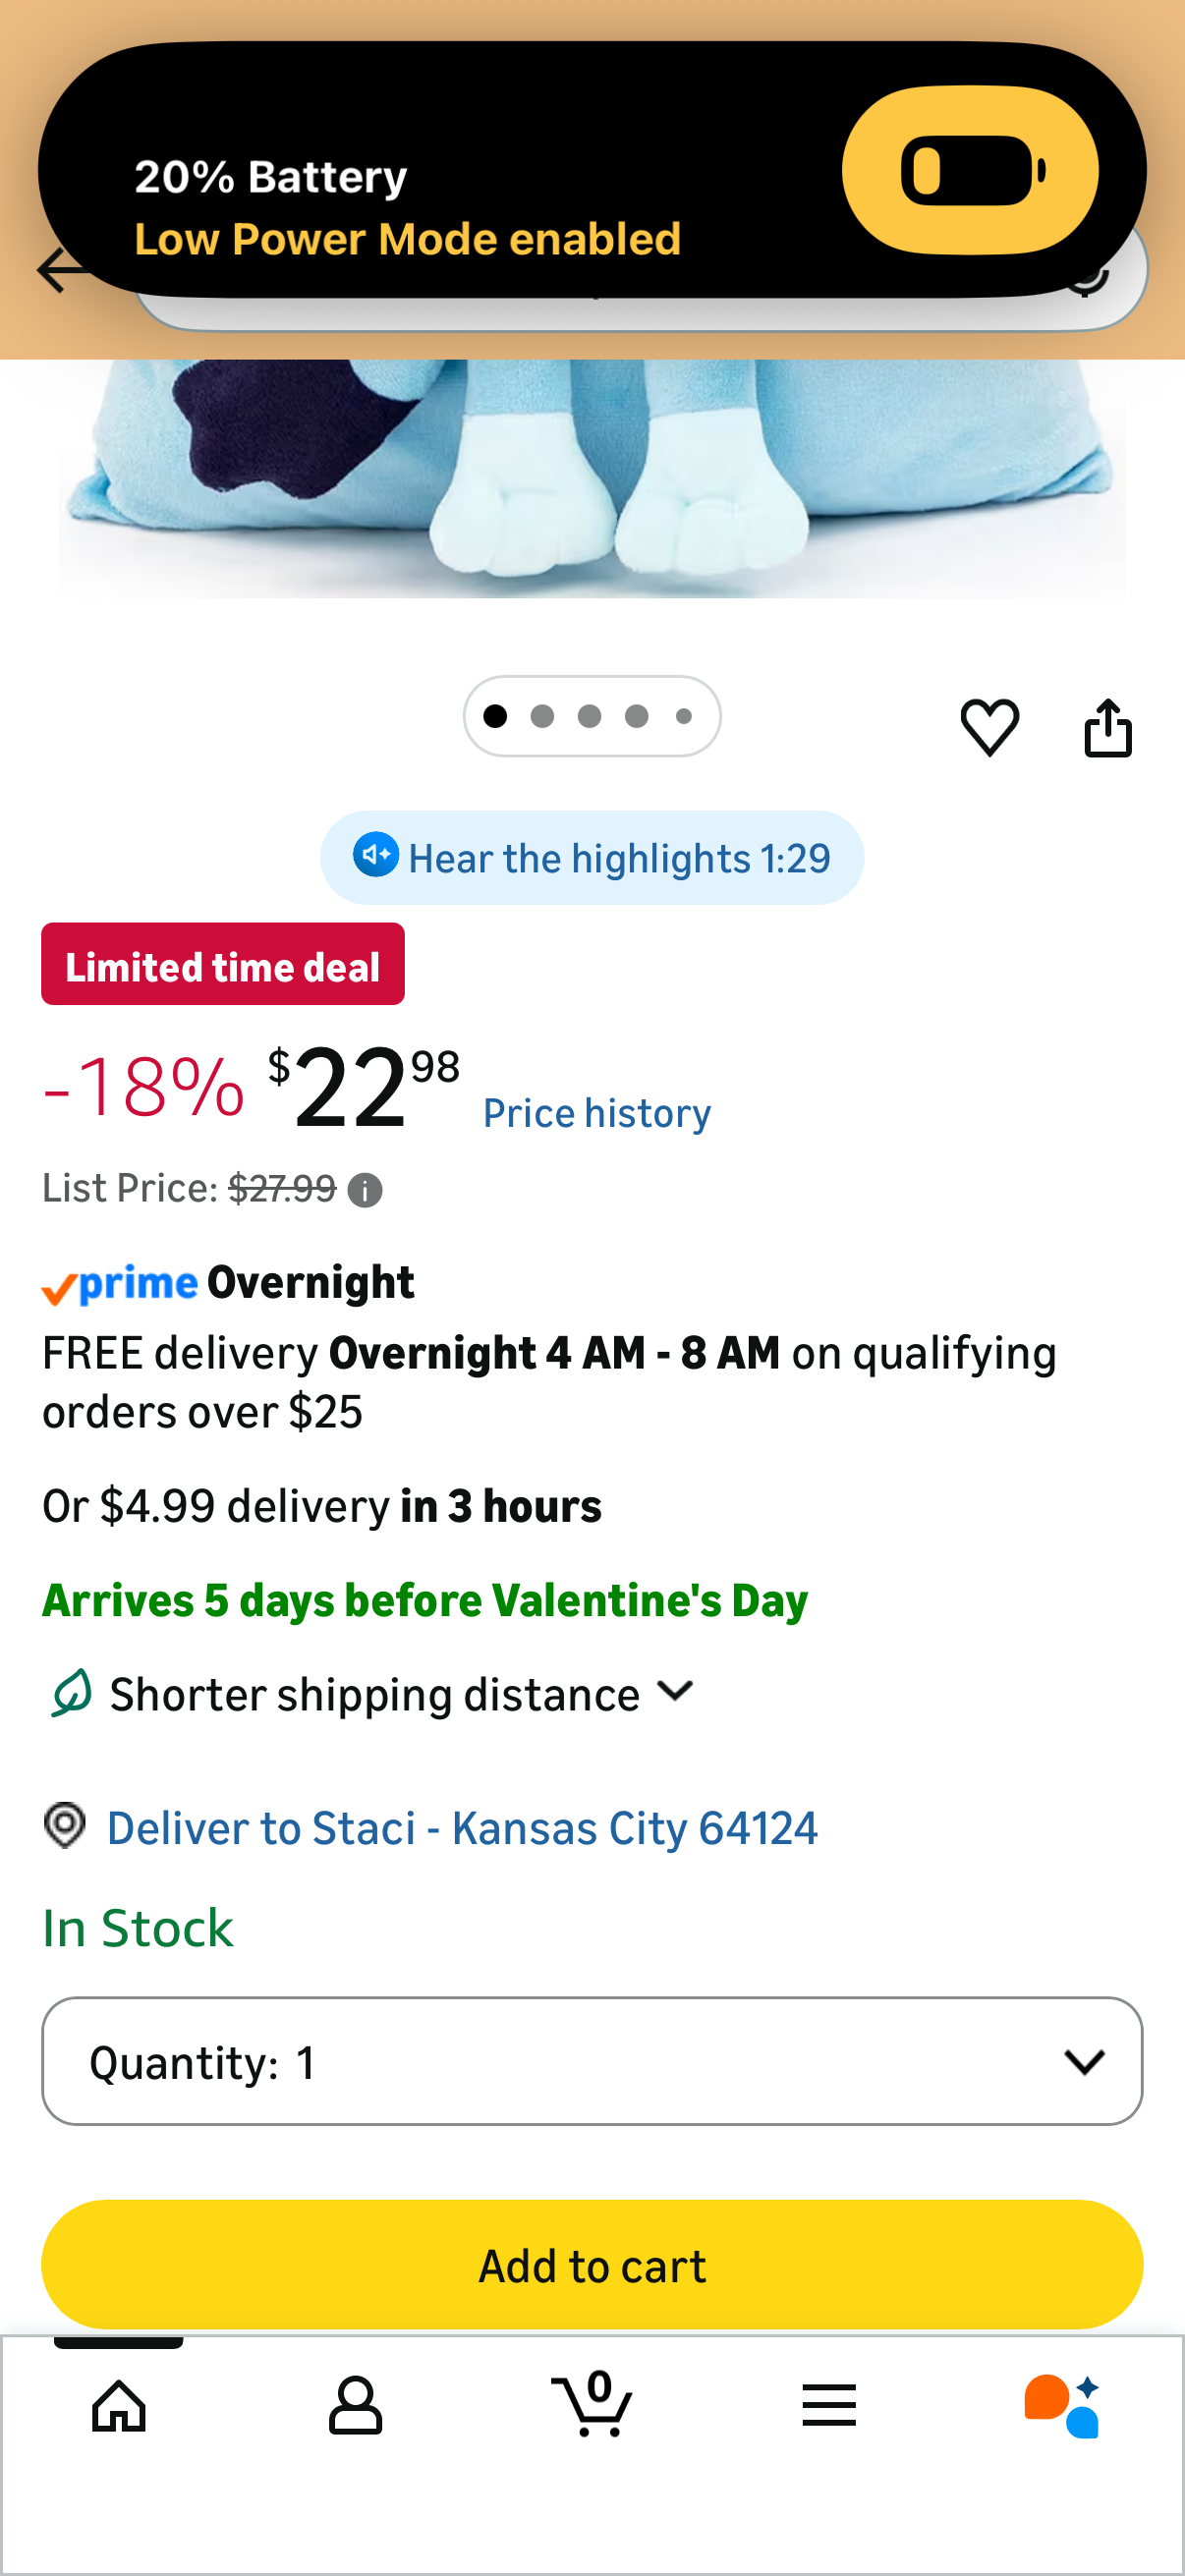This screenshot has height=2576, width=1185.
Task: Open the hamburger menu icon
Action: [x=829, y=2405]
